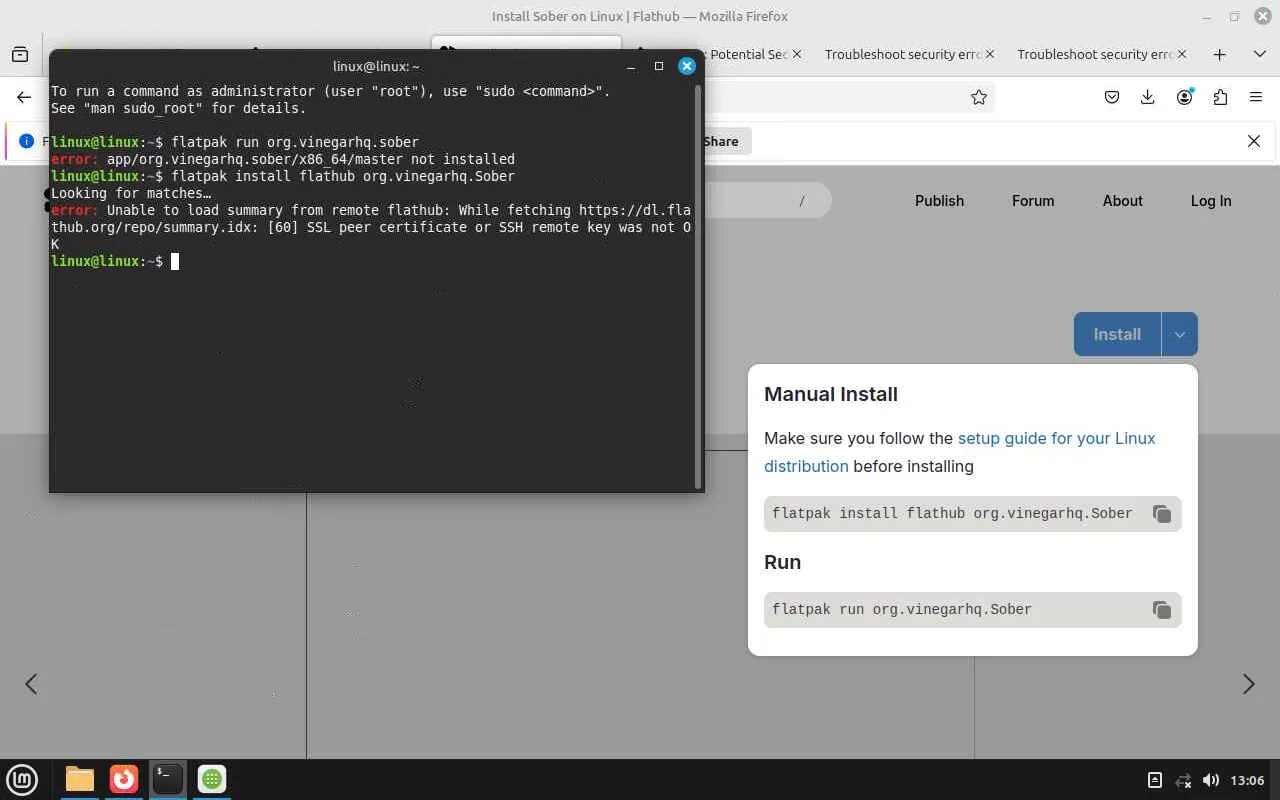The width and height of the screenshot is (1280, 800).
Task: Copy the flatpak install command
Action: tap(1161, 514)
